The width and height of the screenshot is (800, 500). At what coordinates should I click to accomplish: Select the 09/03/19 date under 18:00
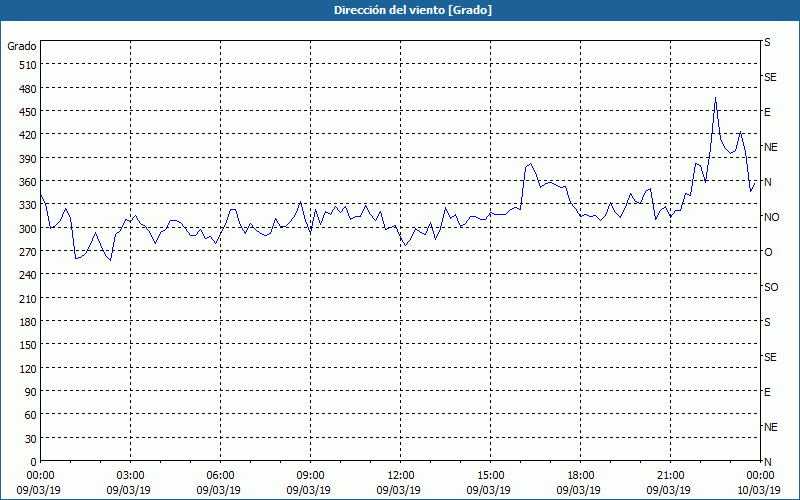tap(579, 490)
